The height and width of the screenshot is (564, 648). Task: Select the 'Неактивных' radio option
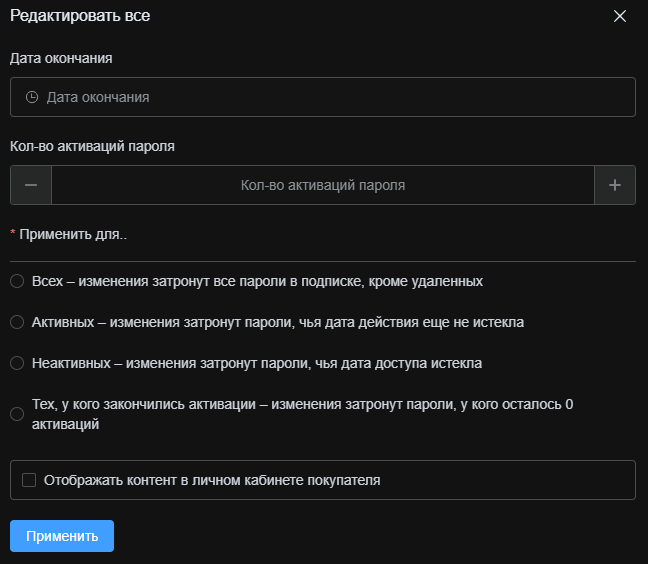point(17,363)
